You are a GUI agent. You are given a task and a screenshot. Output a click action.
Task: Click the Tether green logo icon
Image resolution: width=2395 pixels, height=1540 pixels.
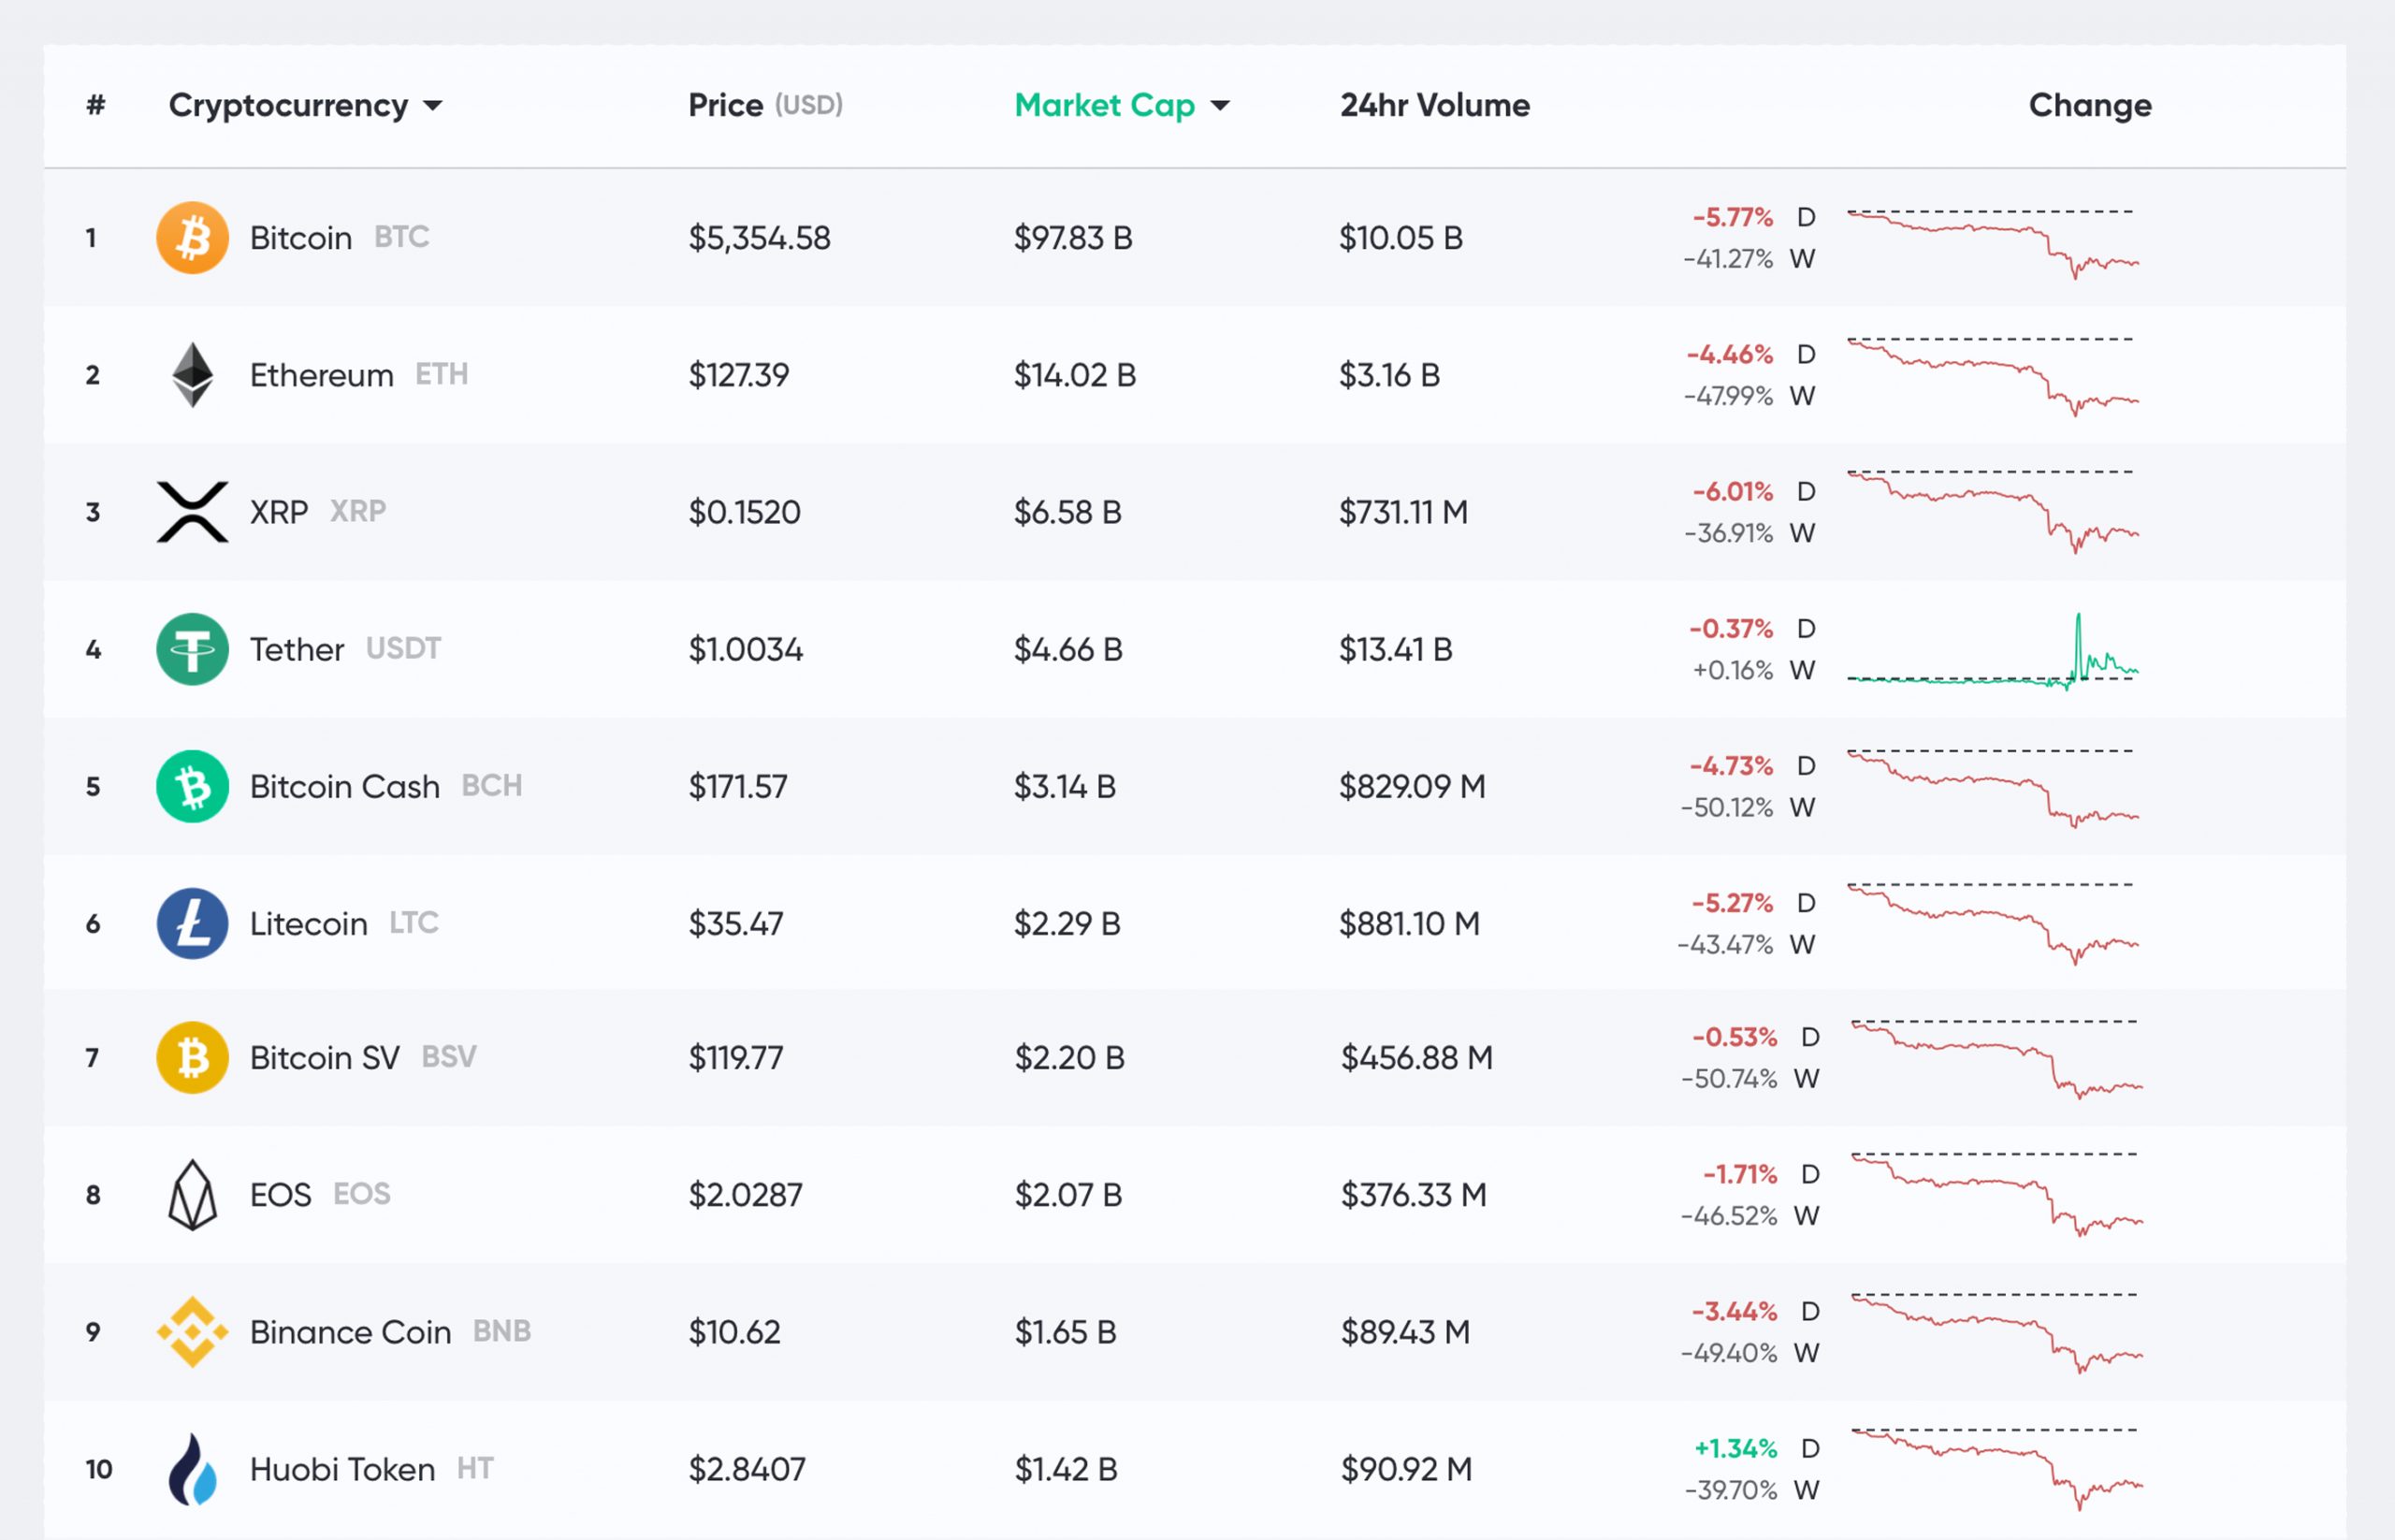(192, 649)
